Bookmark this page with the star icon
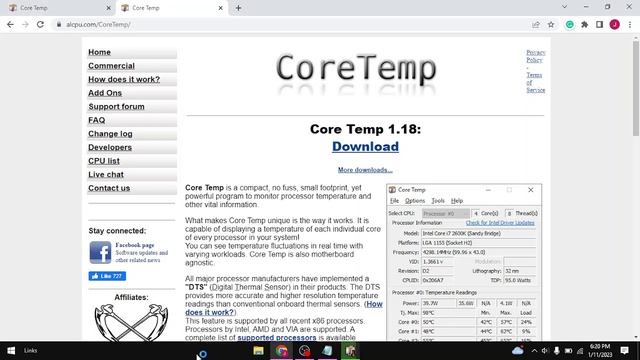The width and height of the screenshot is (640, 360). tap(551, 24)
